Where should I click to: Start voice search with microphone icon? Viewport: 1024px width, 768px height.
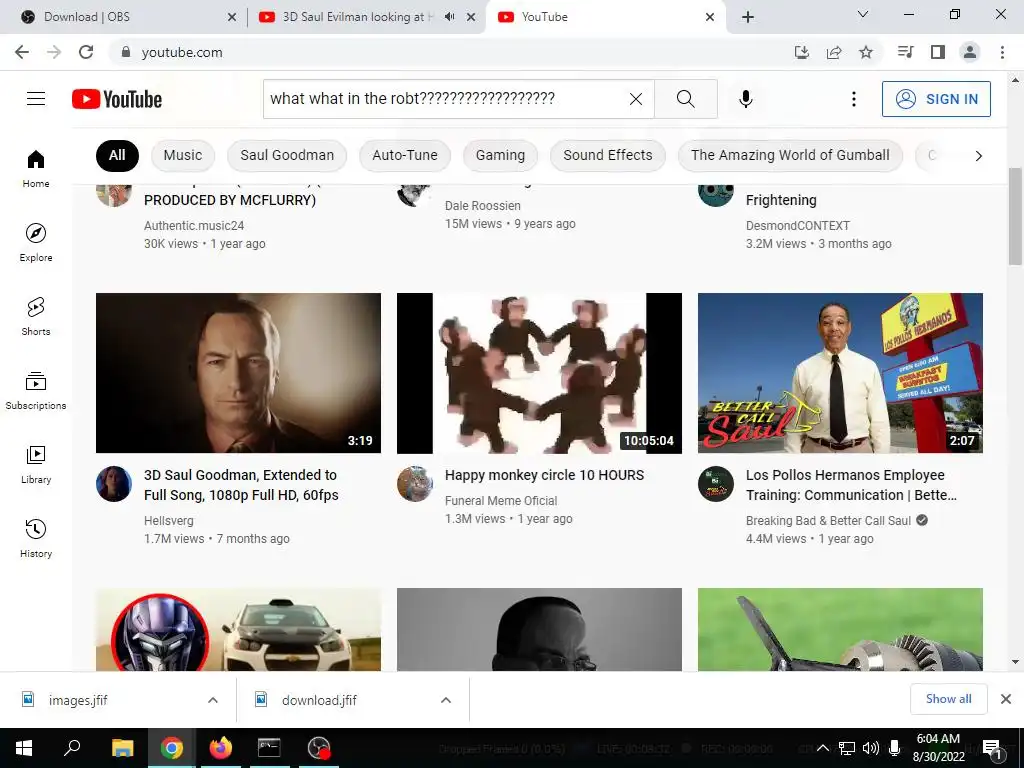746,99
